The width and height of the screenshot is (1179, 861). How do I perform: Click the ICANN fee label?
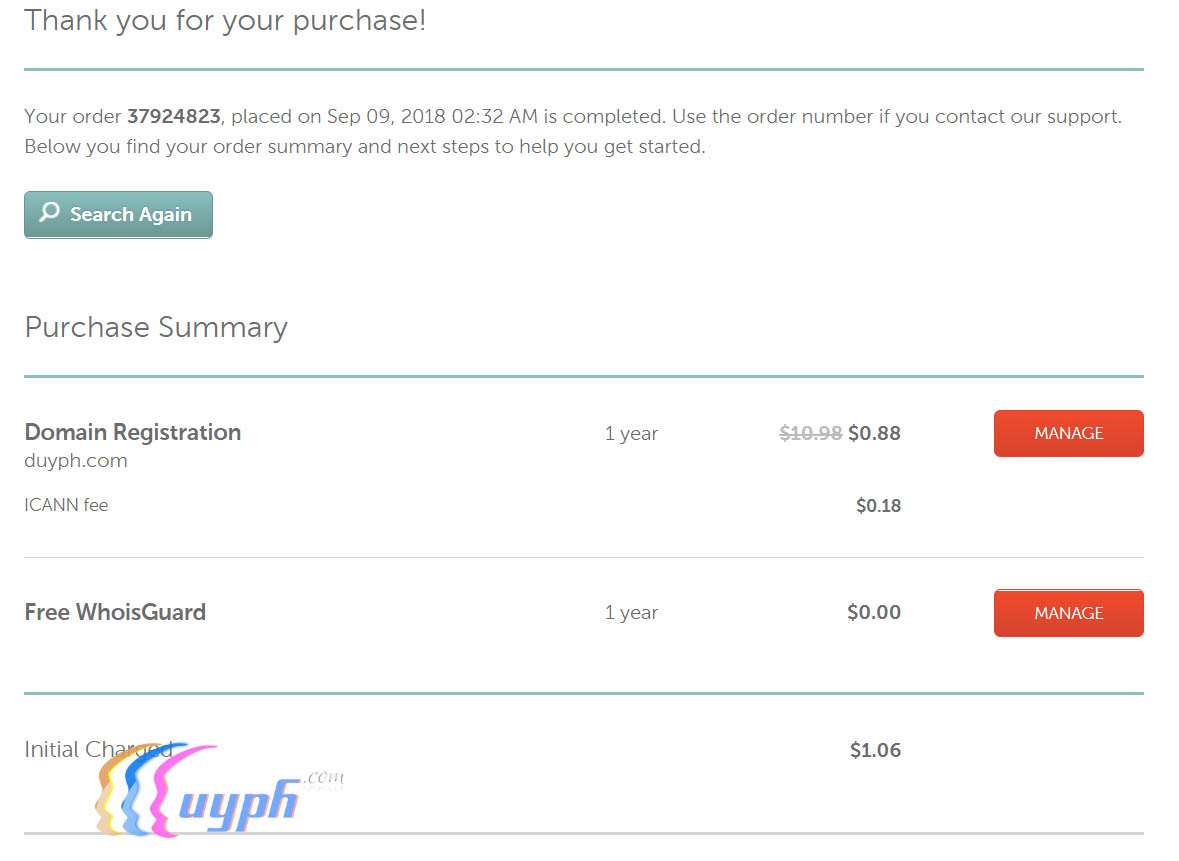(x=66, y=505)
